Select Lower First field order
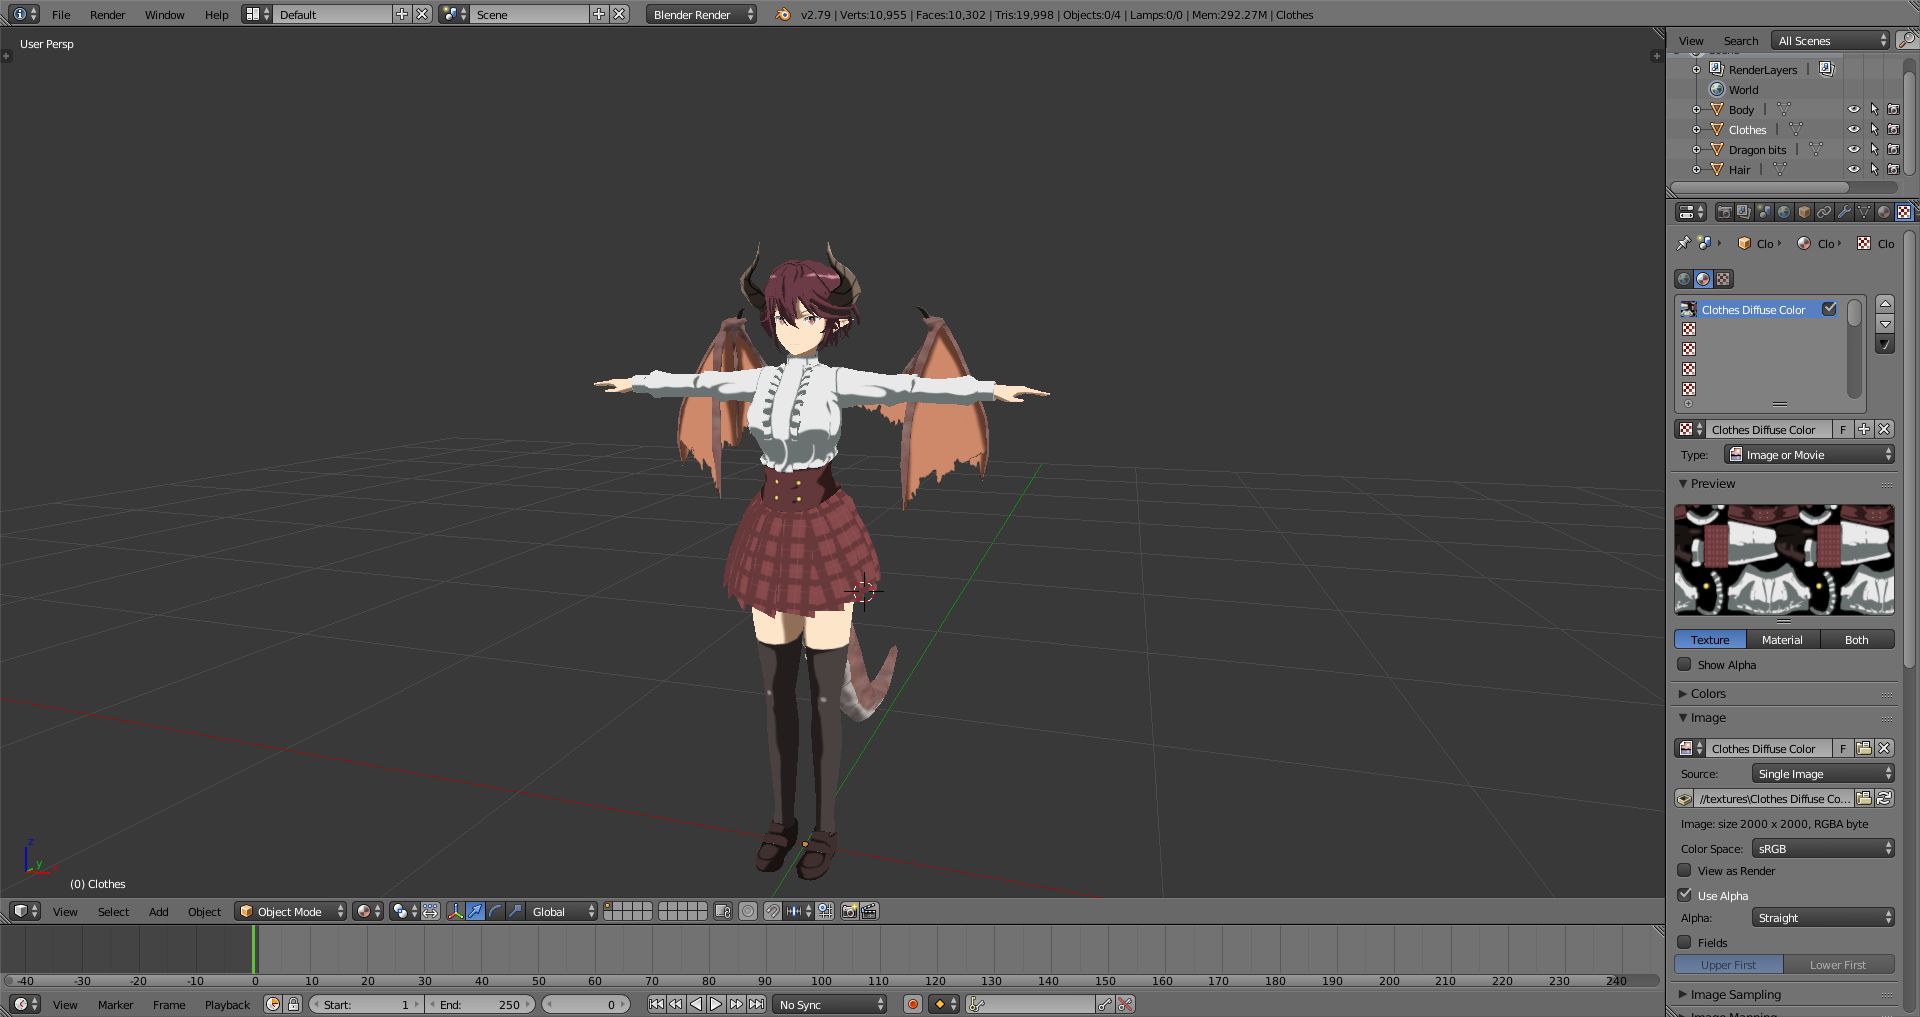Viewport: 1920px width, 1017px height. pyautogui.click(x=1839, y=965)
